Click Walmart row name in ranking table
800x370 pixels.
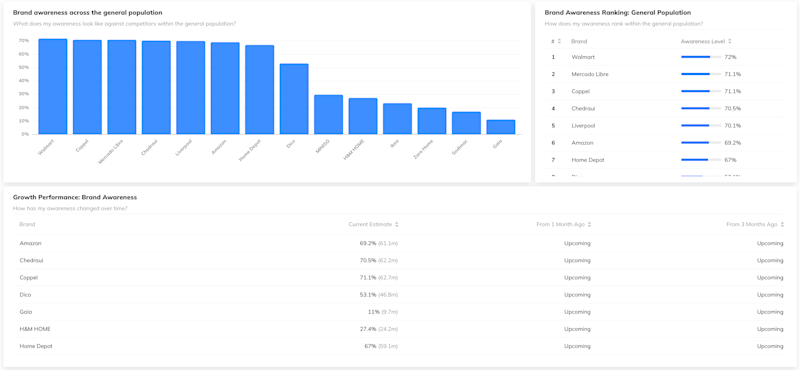pyautogui.click(x=583, y=57)
